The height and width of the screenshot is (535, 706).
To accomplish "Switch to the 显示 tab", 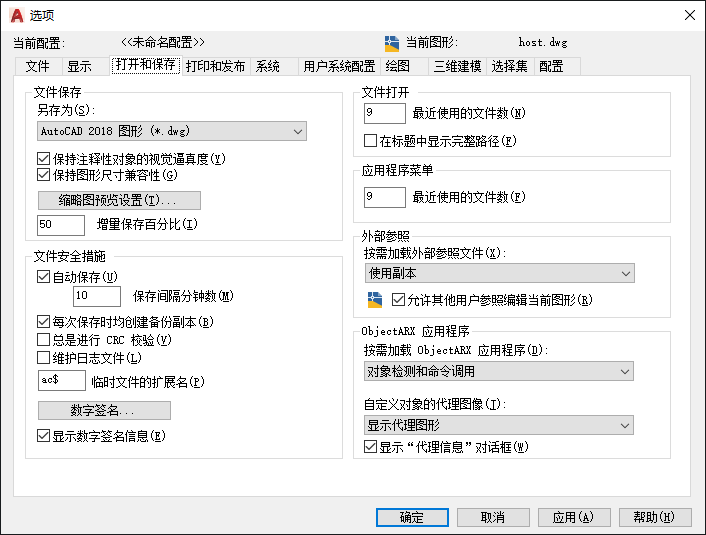I will pos(79,66).
